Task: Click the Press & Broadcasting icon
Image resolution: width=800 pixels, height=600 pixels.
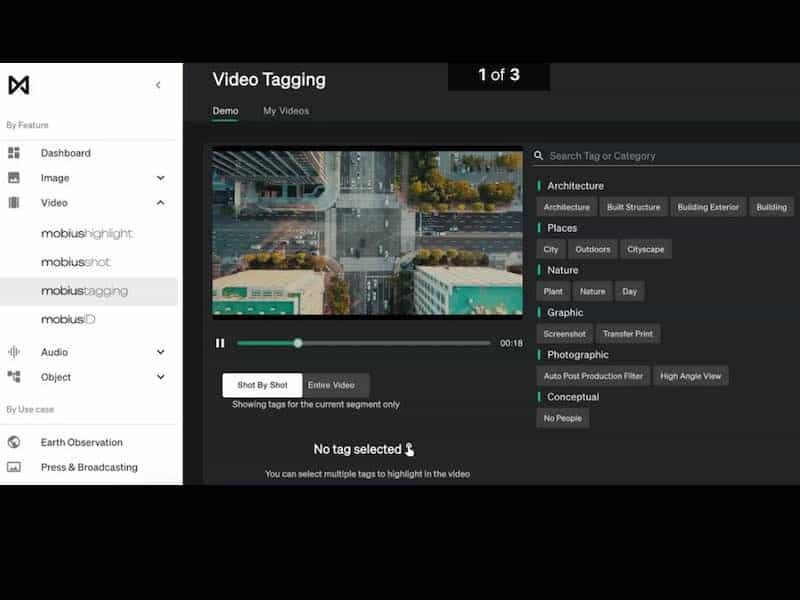Action: point(14,467)
